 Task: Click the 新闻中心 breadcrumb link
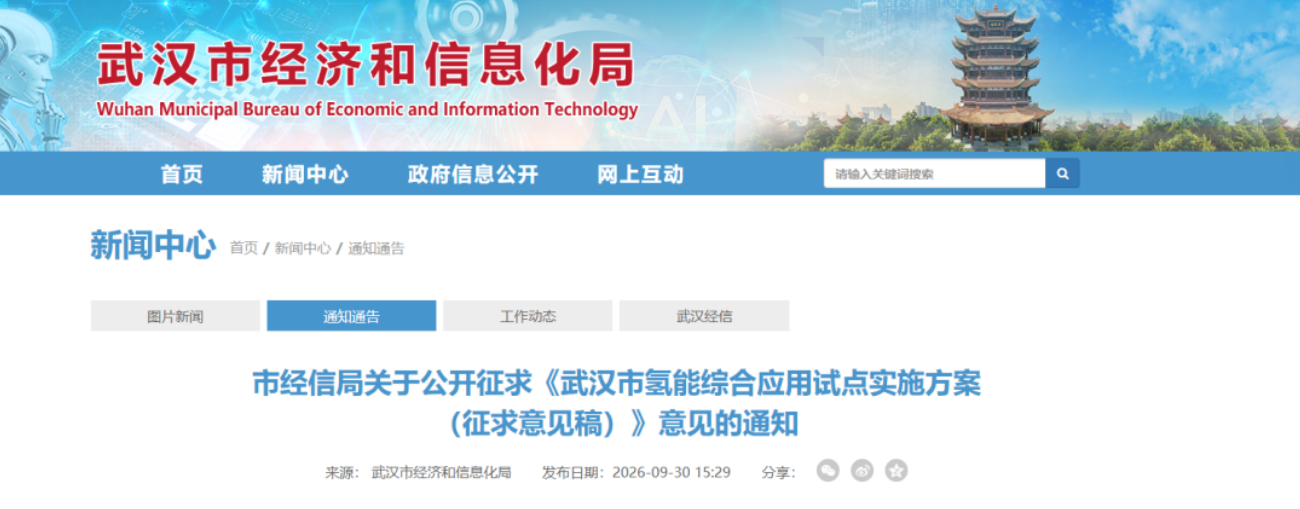(x=303, y=248)
